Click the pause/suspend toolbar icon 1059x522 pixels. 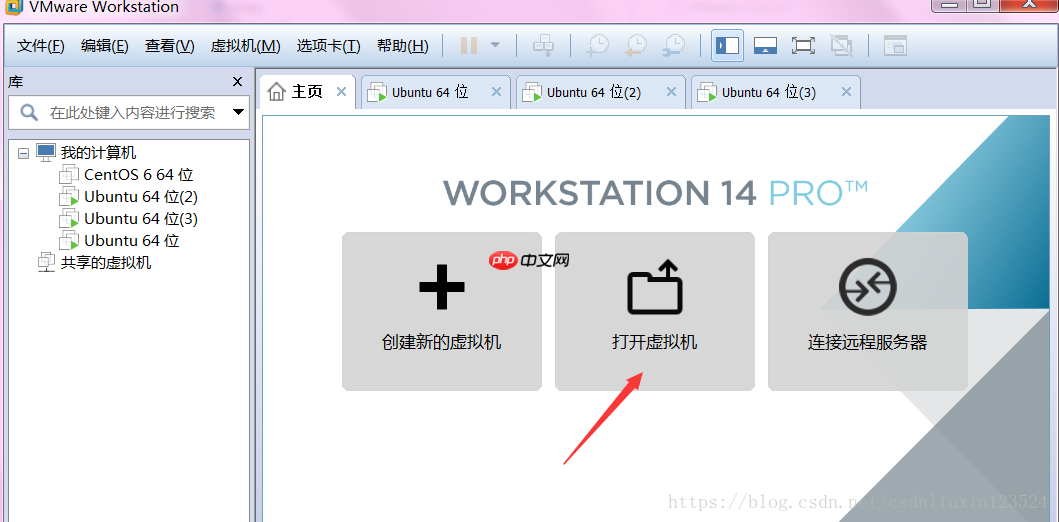tap(469, 46)
